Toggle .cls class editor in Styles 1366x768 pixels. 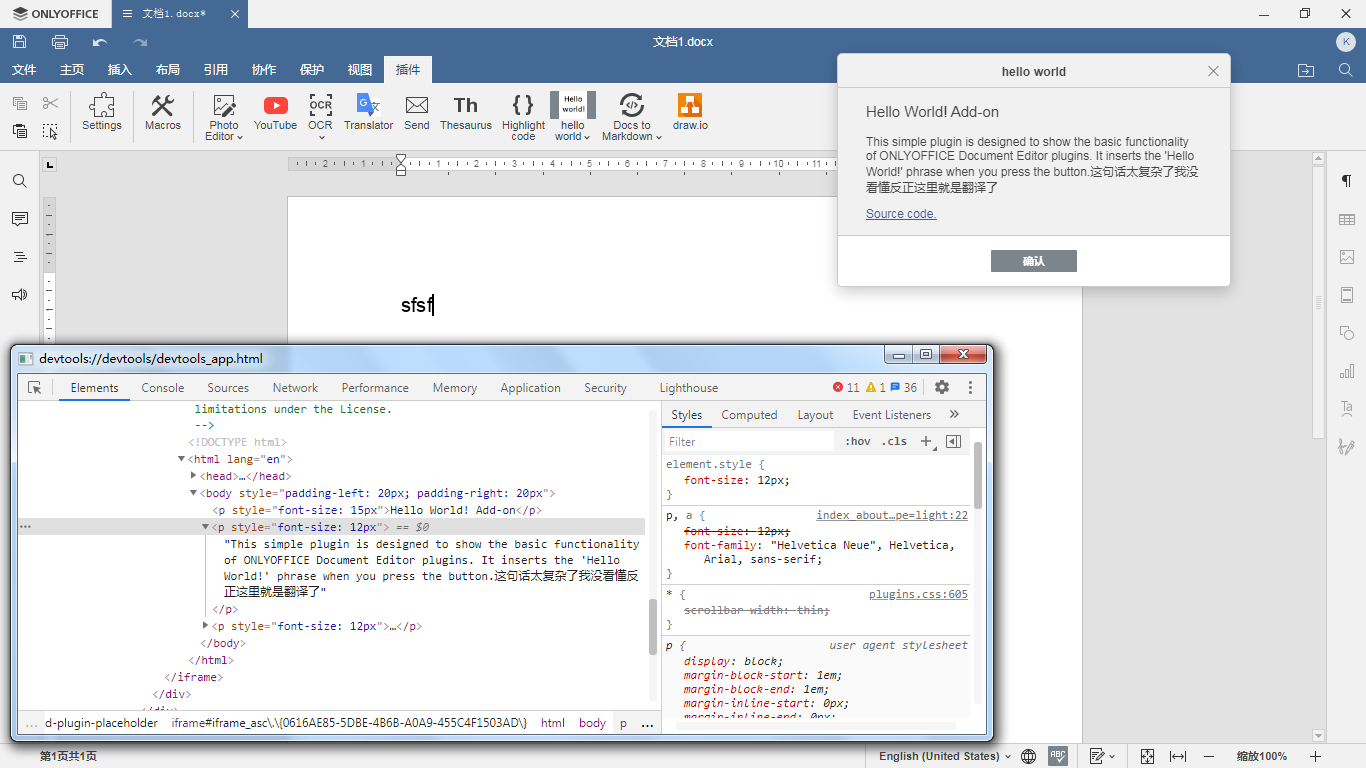pos(895,441)
